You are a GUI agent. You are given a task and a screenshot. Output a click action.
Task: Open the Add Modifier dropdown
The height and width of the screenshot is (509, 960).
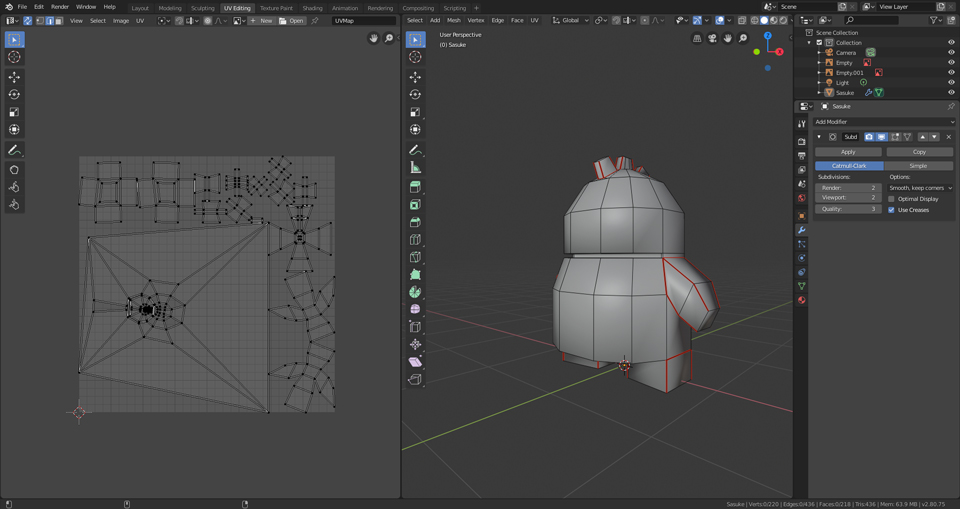(x=883, y=122)
